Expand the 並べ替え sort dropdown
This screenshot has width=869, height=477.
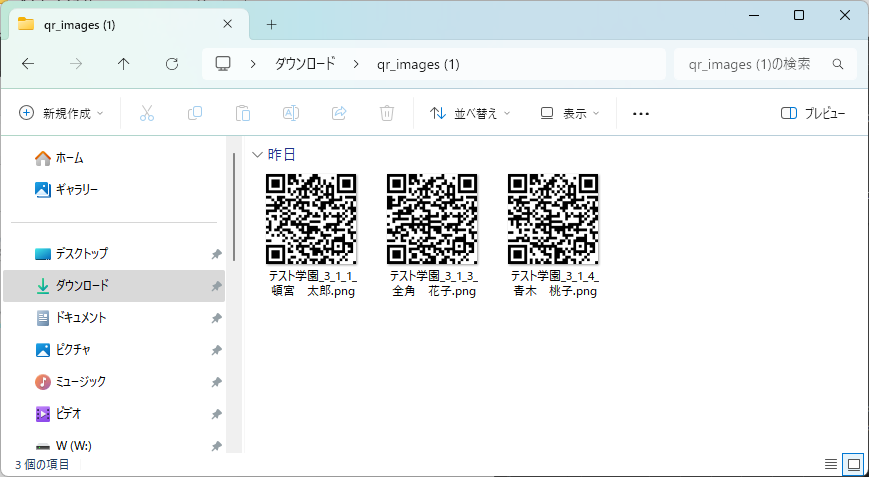(470, 114)
